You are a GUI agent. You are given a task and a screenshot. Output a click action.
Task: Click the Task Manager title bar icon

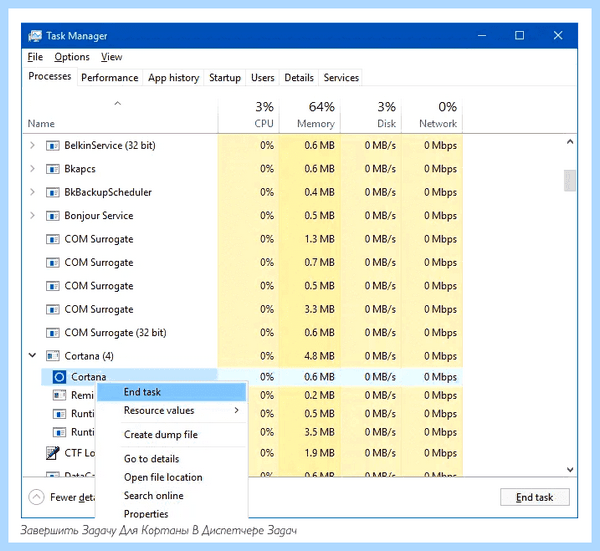[x=35, y=36]
